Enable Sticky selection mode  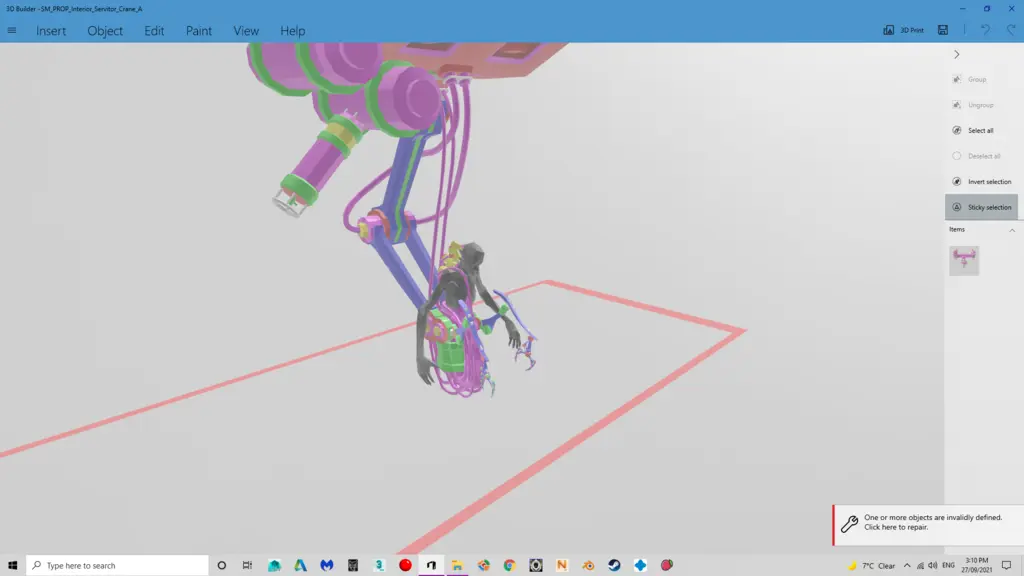[983, 207]
